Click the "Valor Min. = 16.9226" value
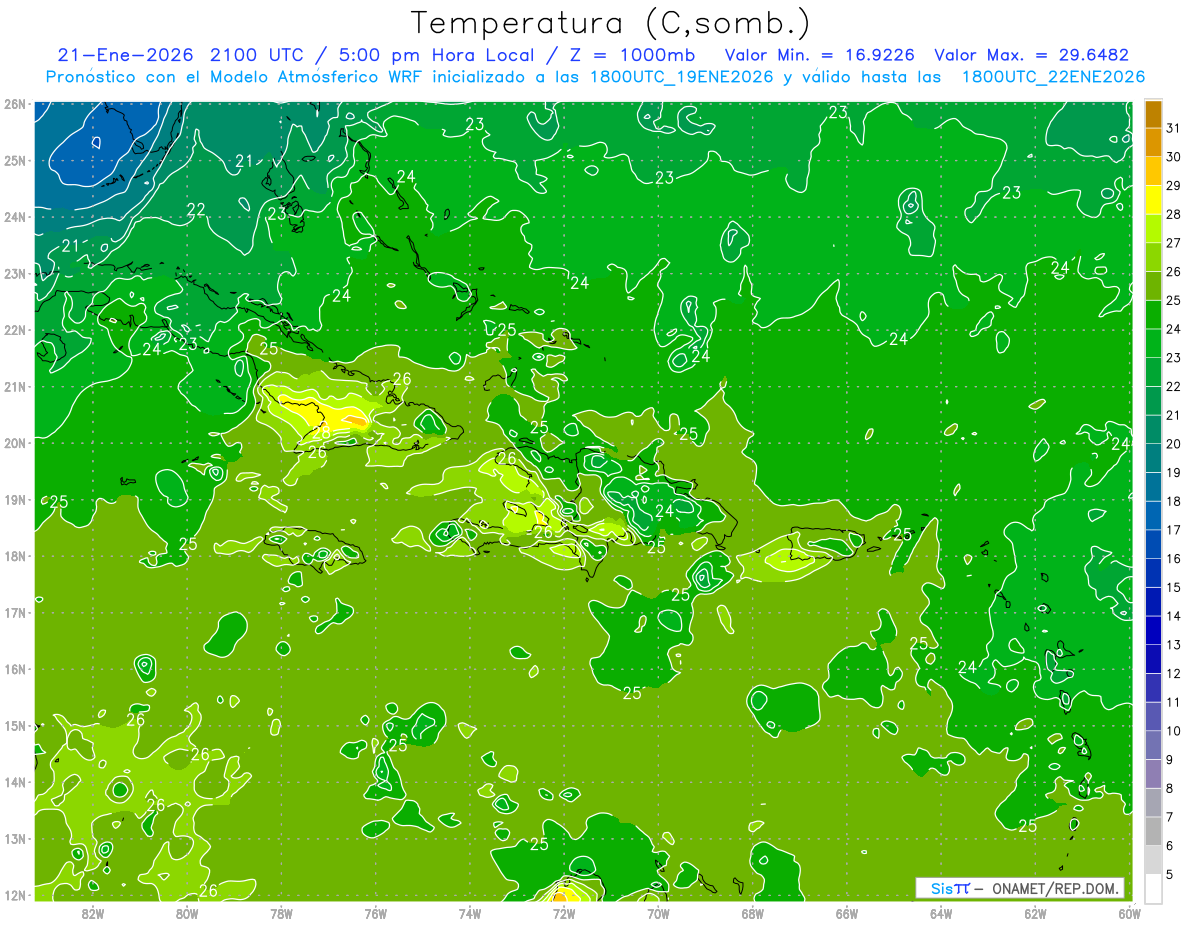Screen dimensions: 1200x927 point(820,55)
